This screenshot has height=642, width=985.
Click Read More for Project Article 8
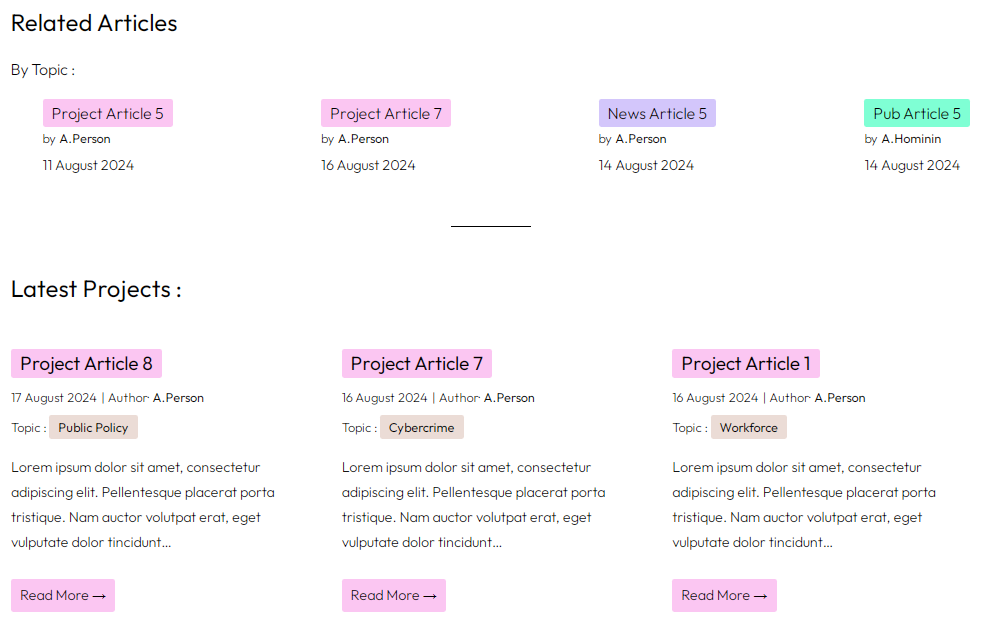tap(63, 596)
